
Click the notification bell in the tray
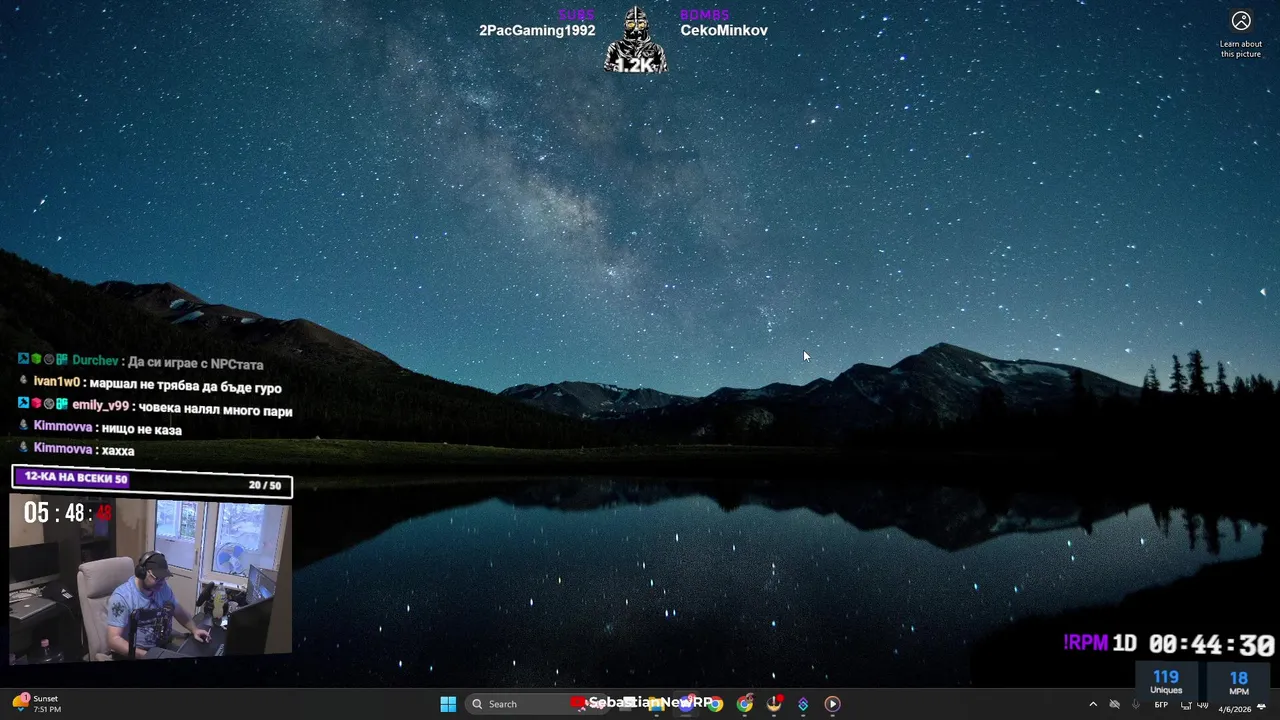(x=1262, y=708)
